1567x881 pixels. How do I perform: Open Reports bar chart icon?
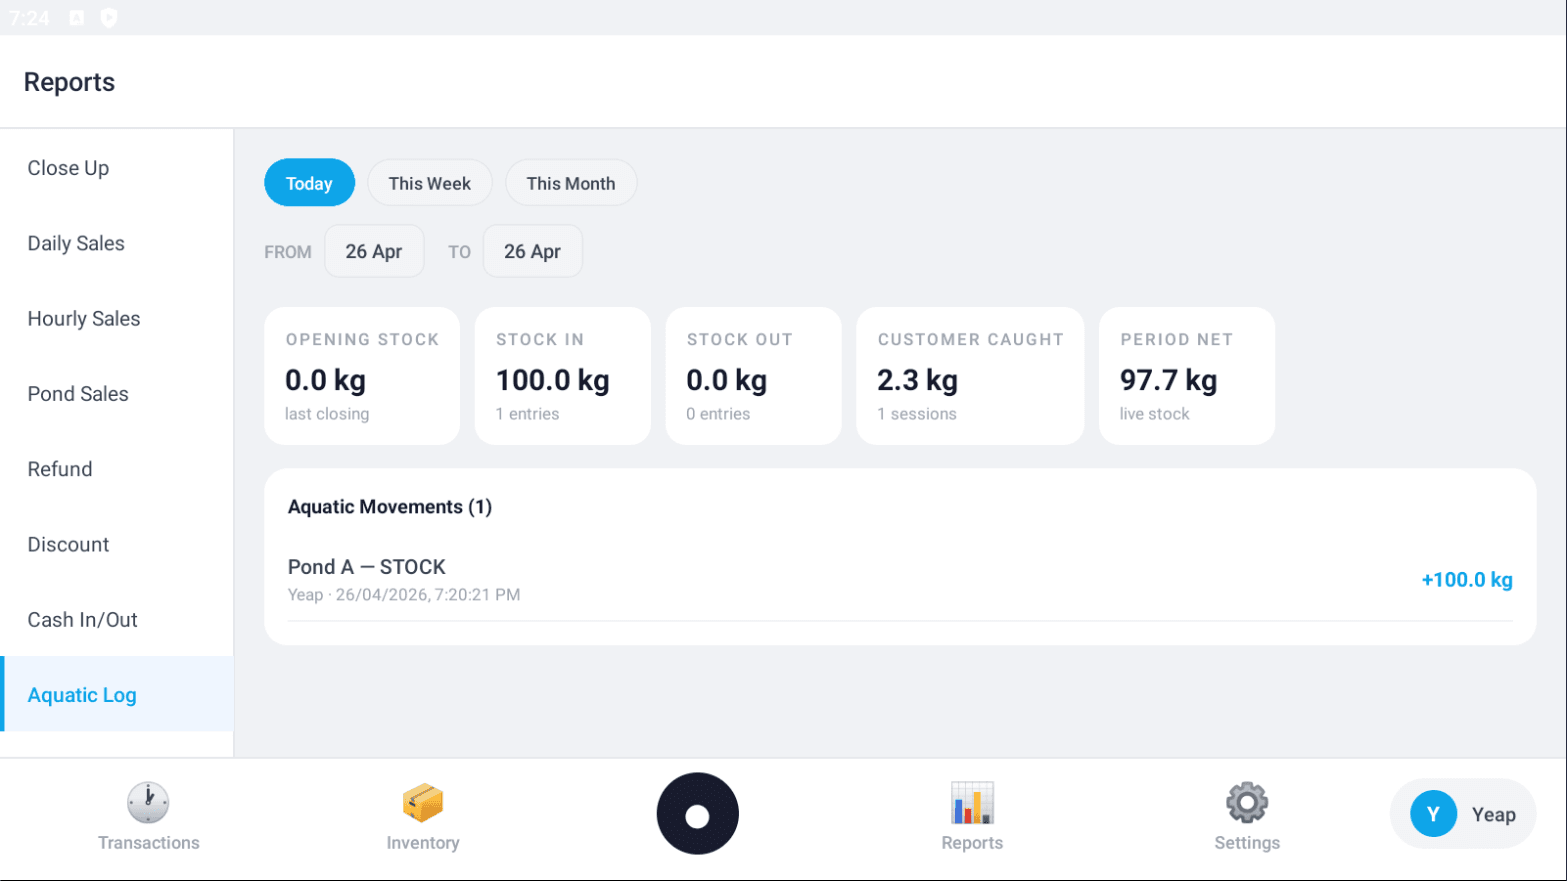point(971,803)
